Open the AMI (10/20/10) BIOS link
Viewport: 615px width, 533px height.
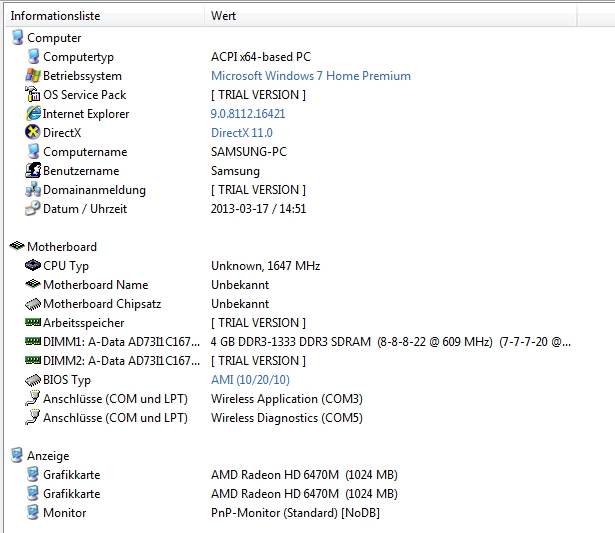click(250, 380)
